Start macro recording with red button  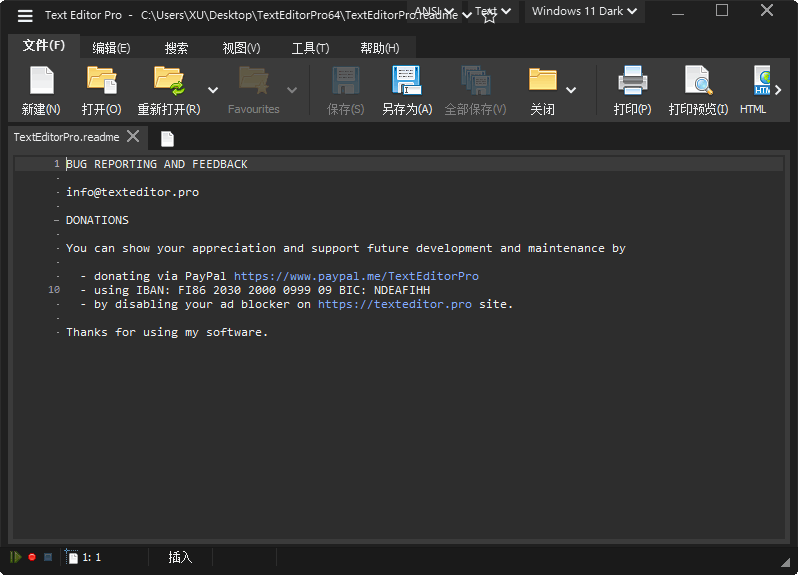coord(32,557)
